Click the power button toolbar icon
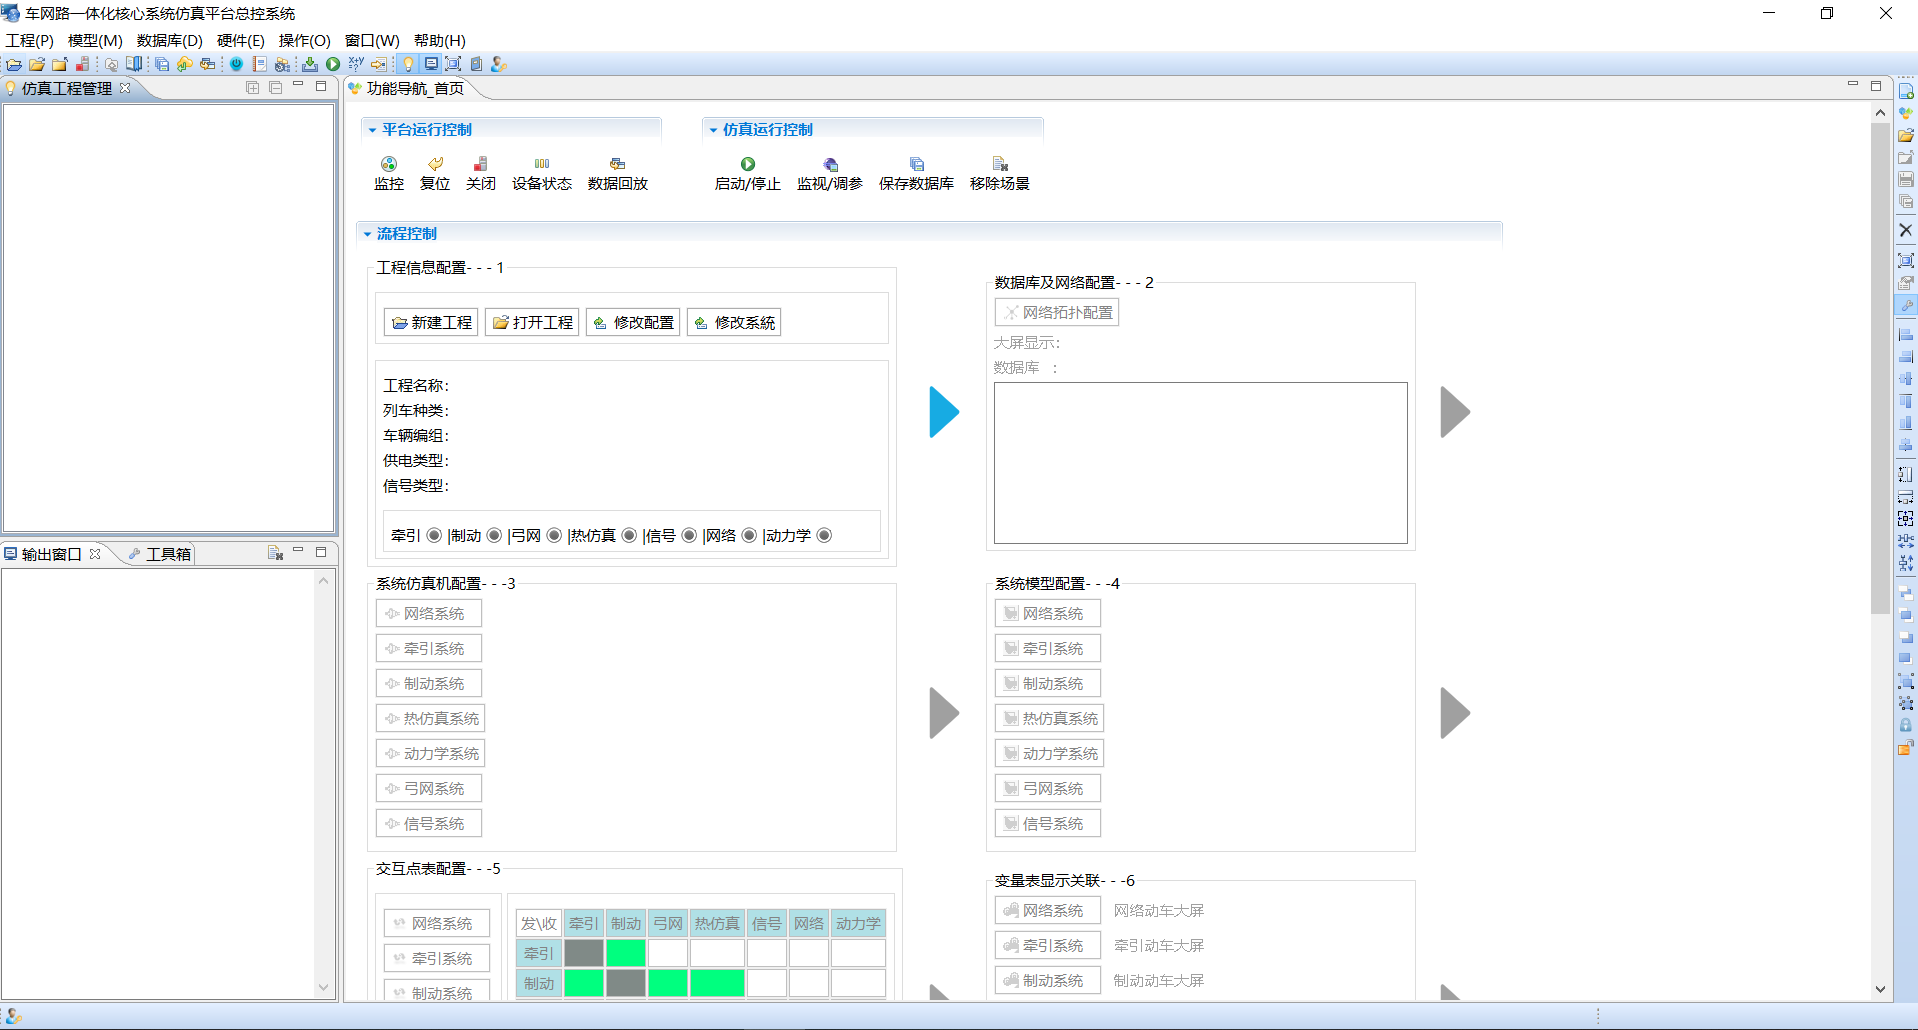Viewport: 1918px width, 1030px height. [236, 64]
